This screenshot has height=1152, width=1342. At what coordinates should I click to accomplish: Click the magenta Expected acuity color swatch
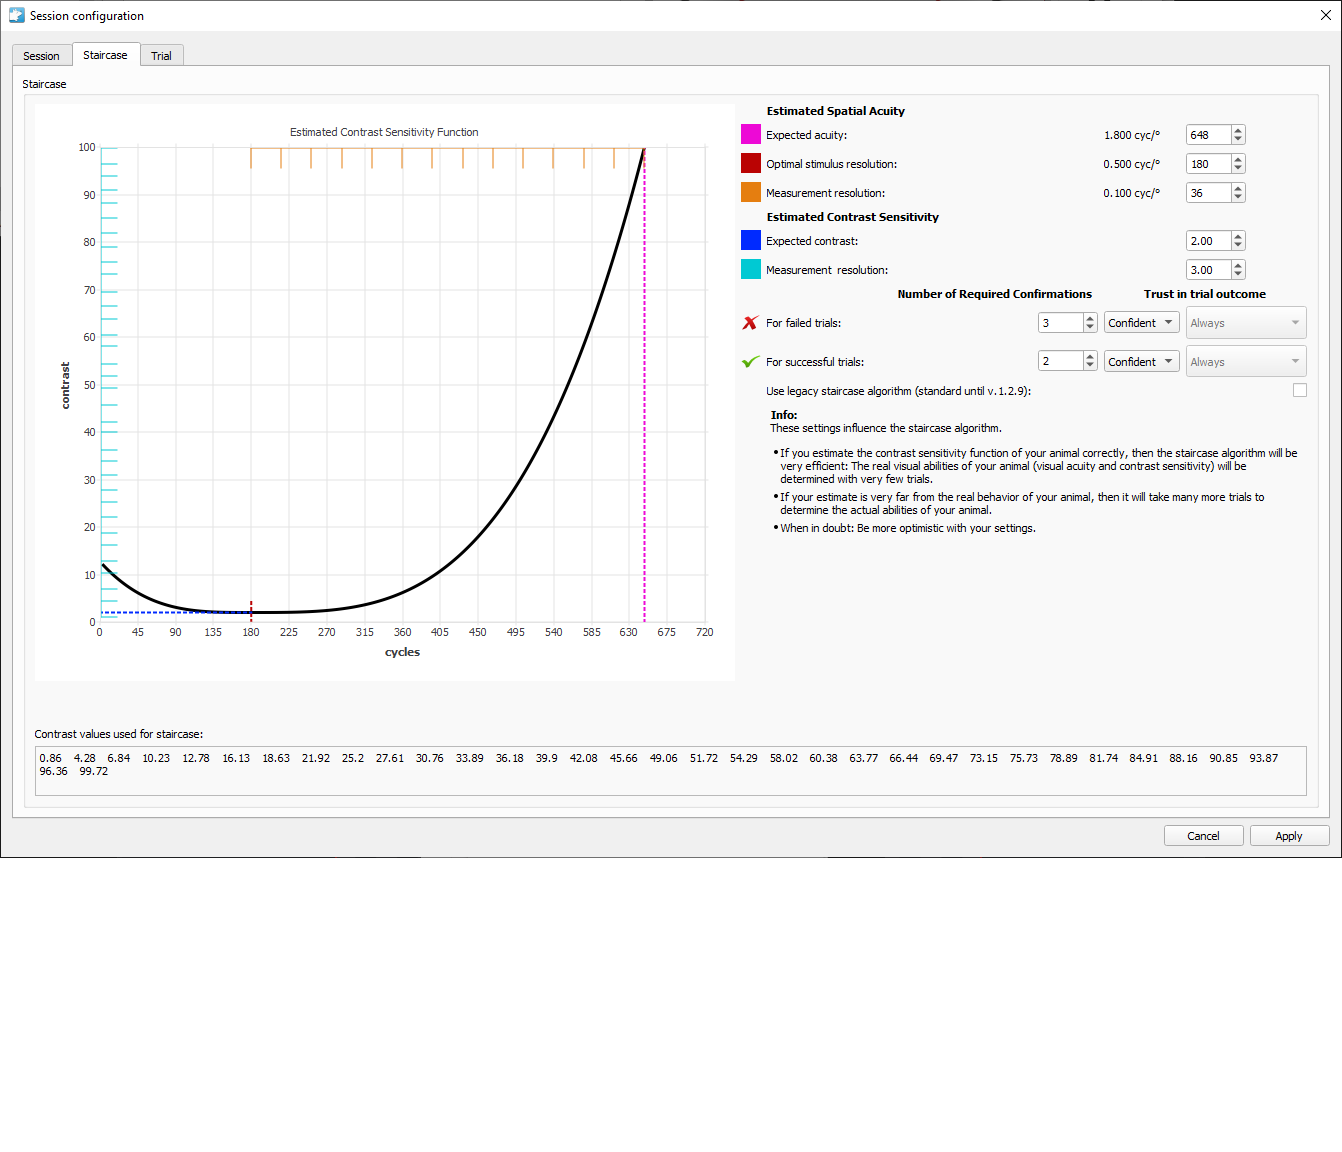(x=750, y=135)
